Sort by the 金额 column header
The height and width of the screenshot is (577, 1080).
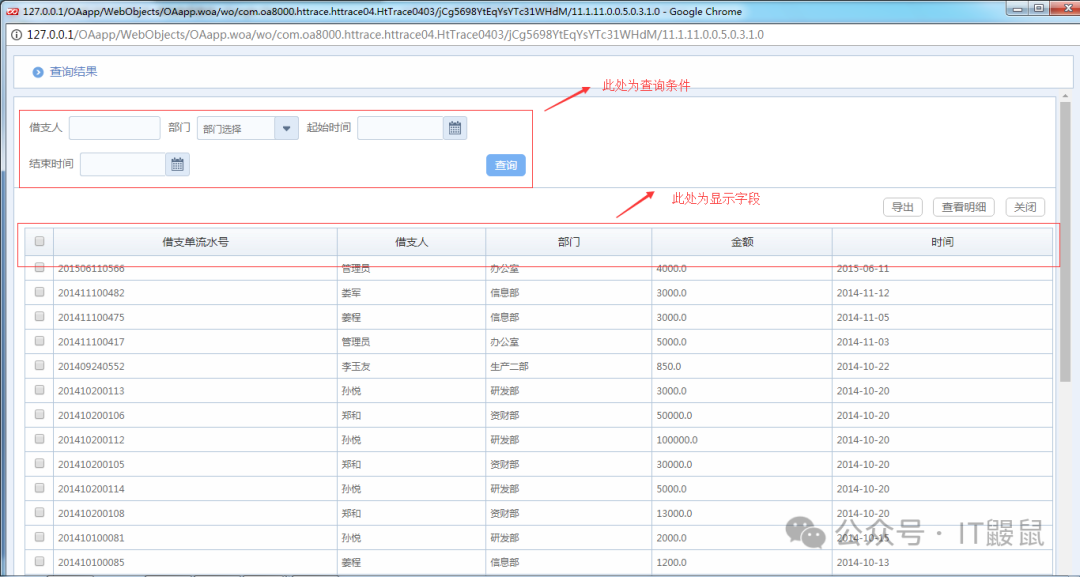point(741,242)
